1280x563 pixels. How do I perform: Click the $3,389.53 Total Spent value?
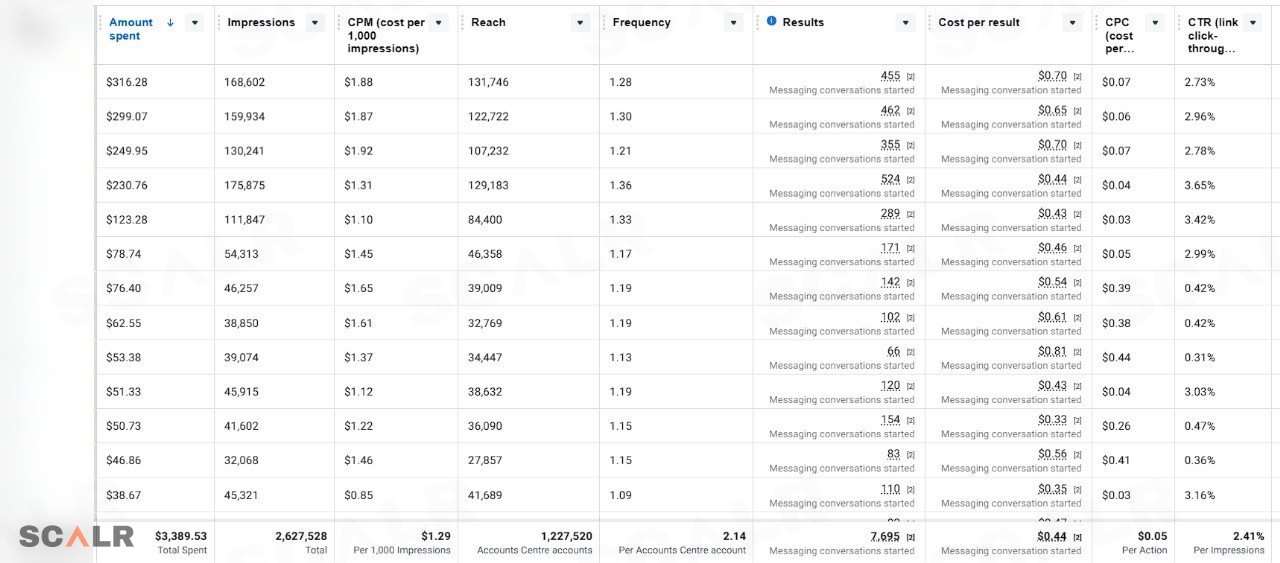point(181,536)
